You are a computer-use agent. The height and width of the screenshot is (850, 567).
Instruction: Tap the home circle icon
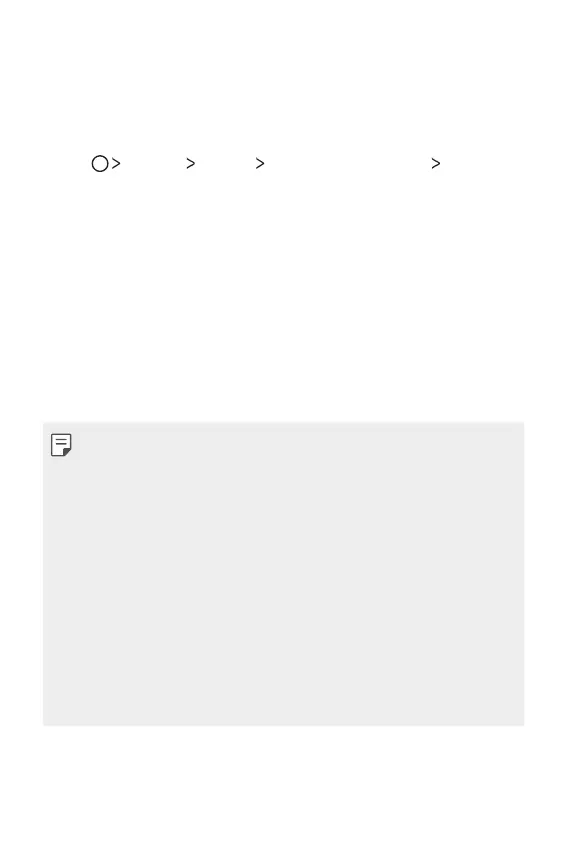point(100,163)
